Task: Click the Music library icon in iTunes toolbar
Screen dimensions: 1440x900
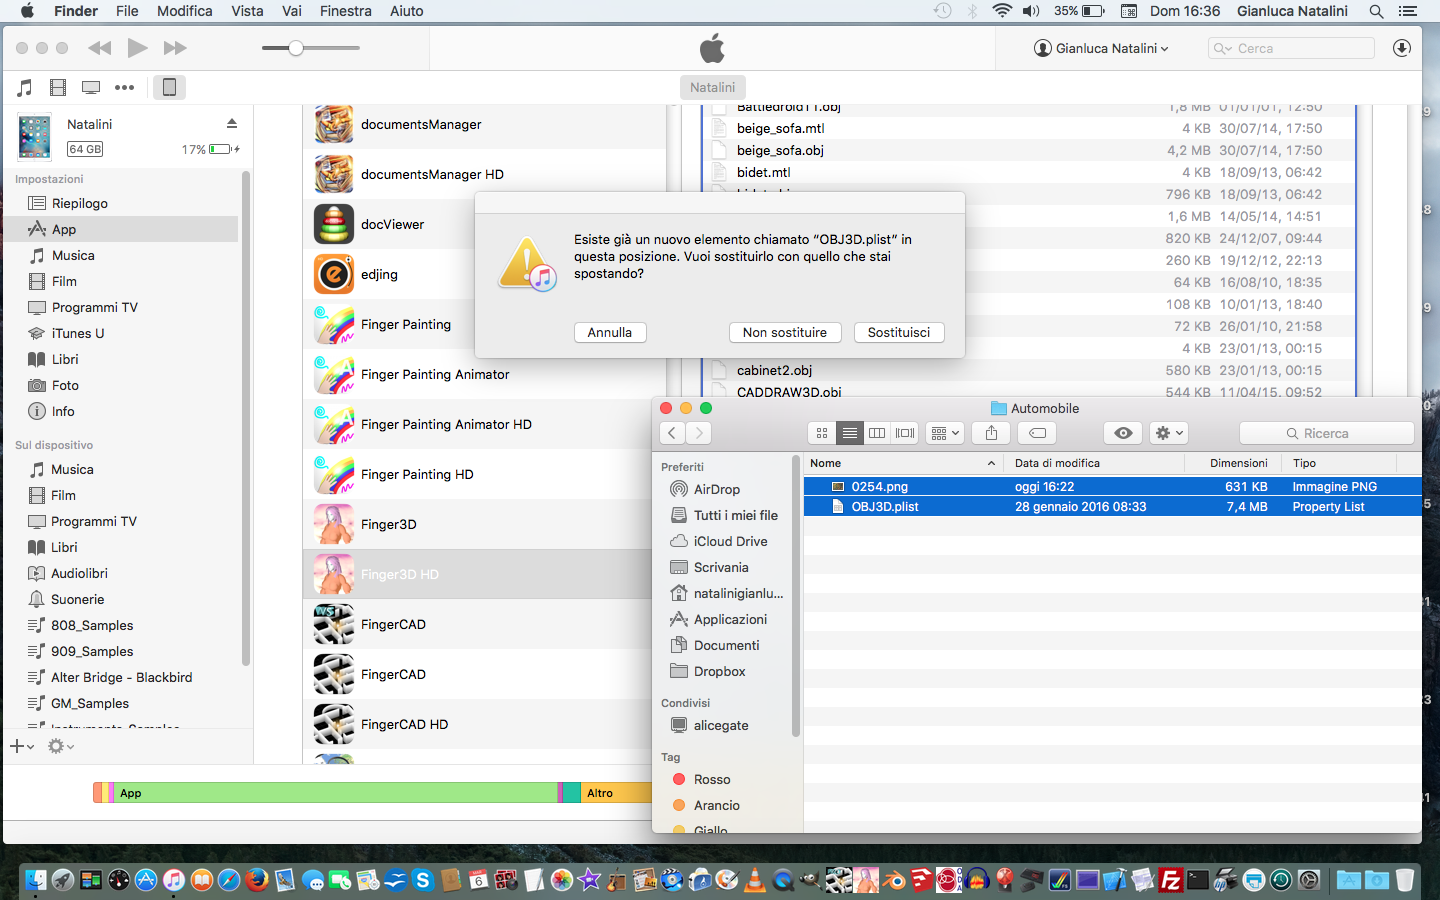Action: click(25, 87)
